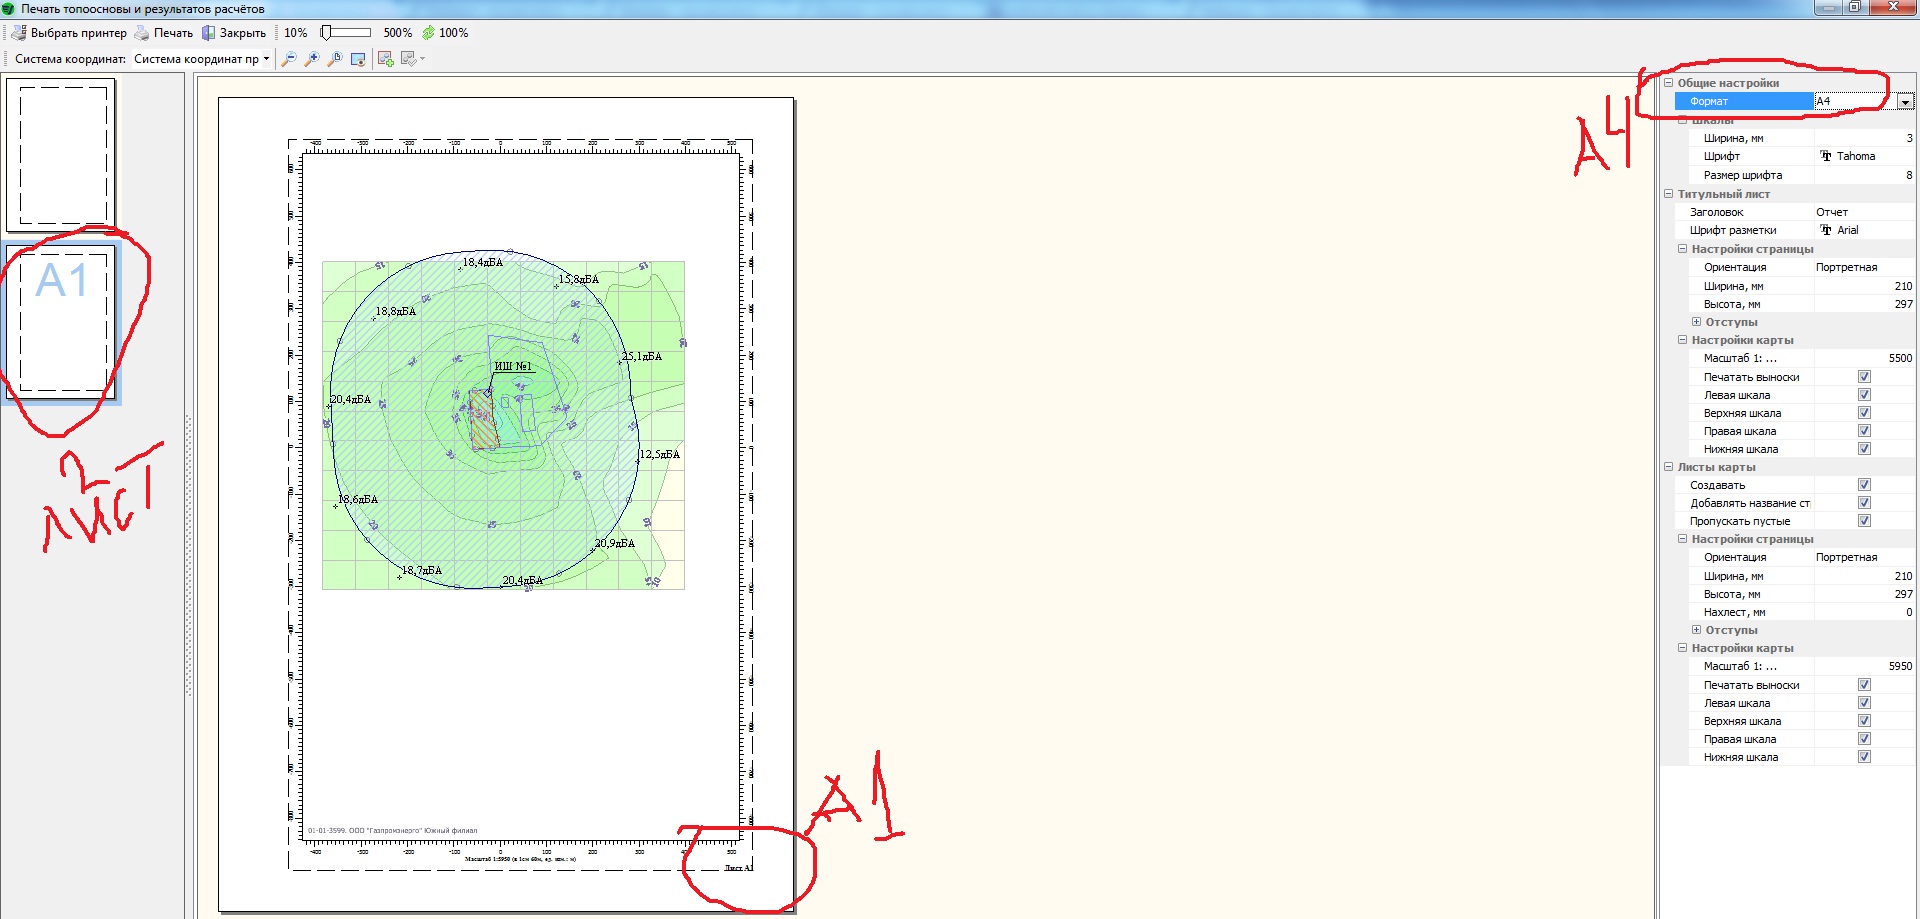This screenshot has width=1920, height=919.
Task: Click the grey checkmark sheets icon
Action: point(409,59)
